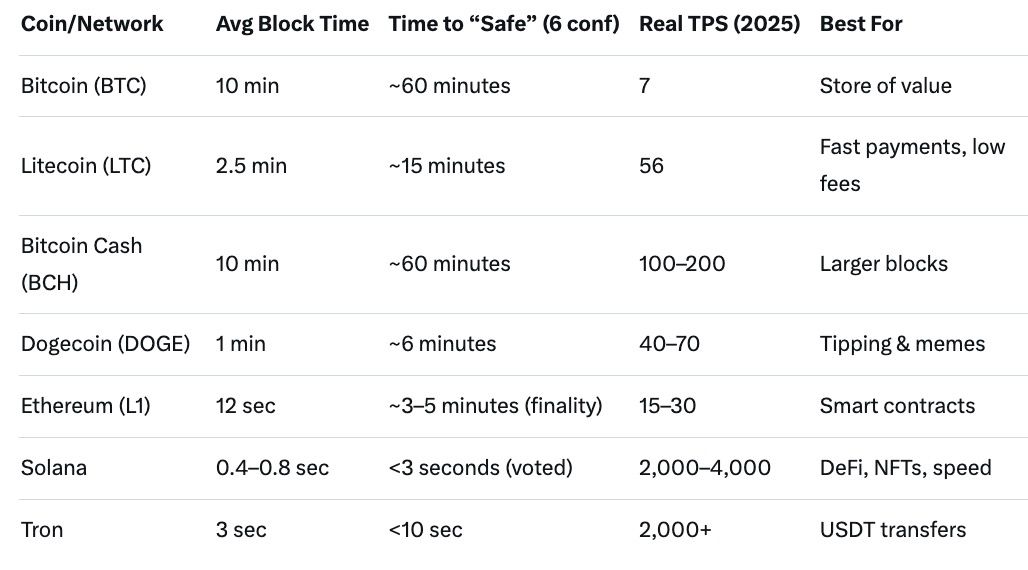Select the Solana row name
The width and height of the screenshot is (1028, 570).
pyautogui.click(x=54, y=468)
